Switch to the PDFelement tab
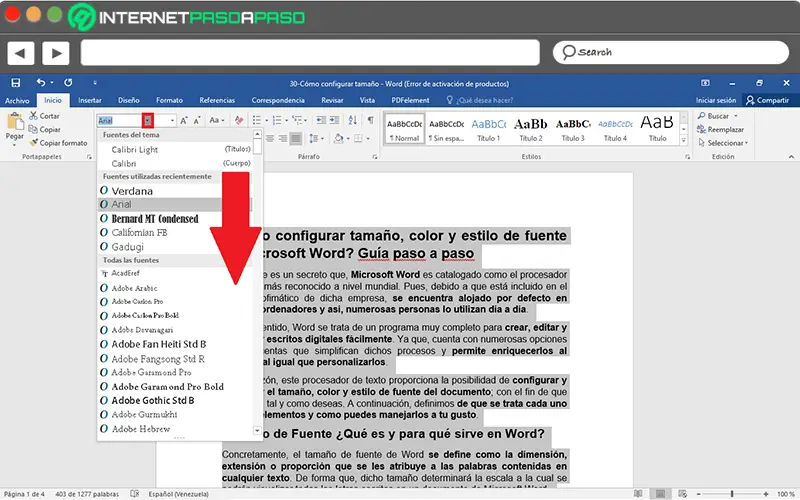 tap(410, 101)
